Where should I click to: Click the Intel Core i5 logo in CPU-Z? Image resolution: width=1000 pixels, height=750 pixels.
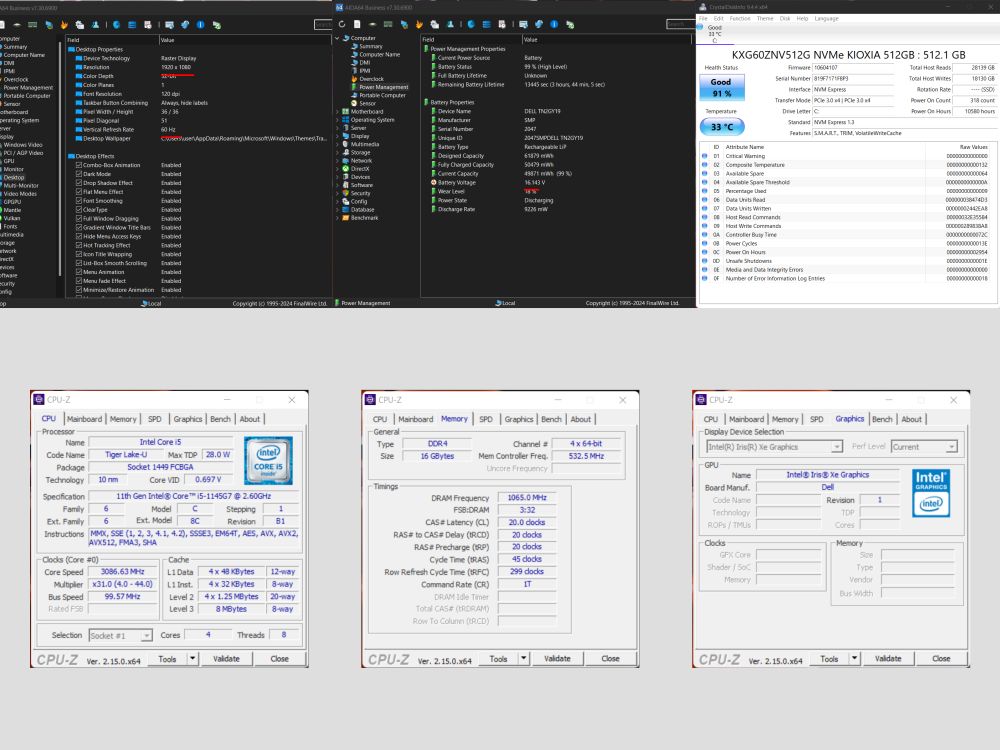tap(268, 460)
